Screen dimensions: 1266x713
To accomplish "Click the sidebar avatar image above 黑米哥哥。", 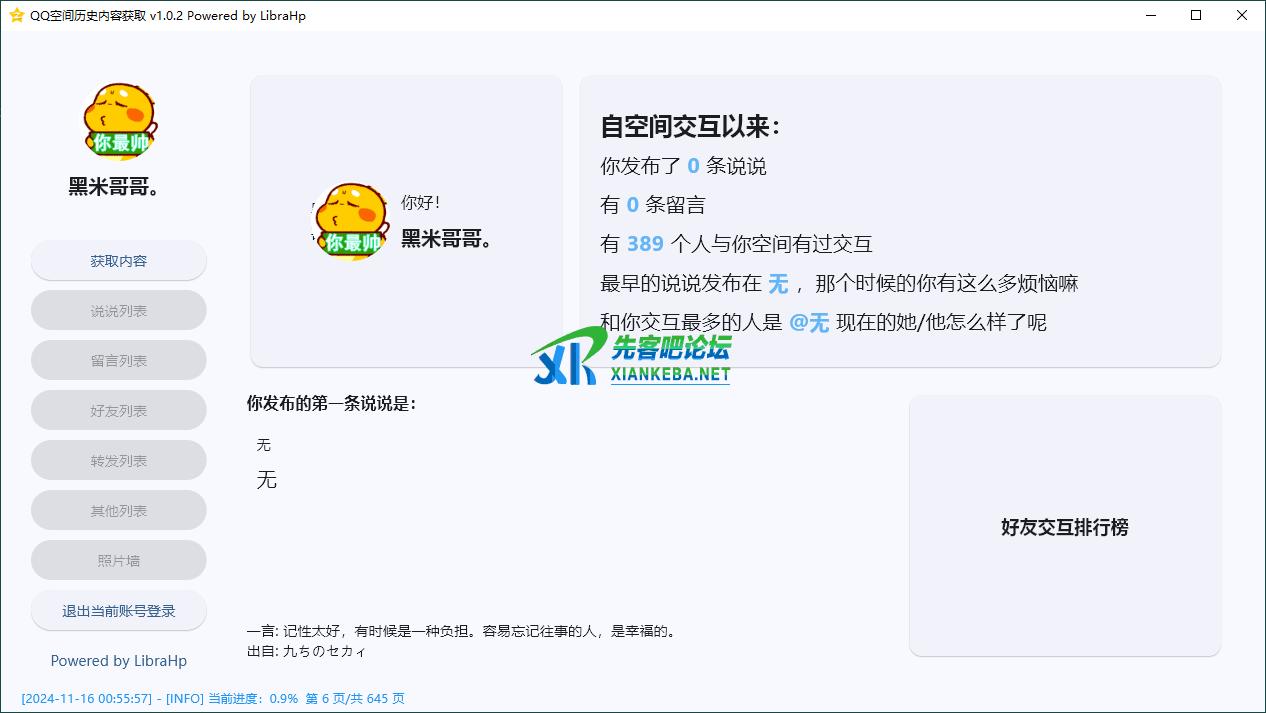I will pyautogui.click(x=120, y=121).
